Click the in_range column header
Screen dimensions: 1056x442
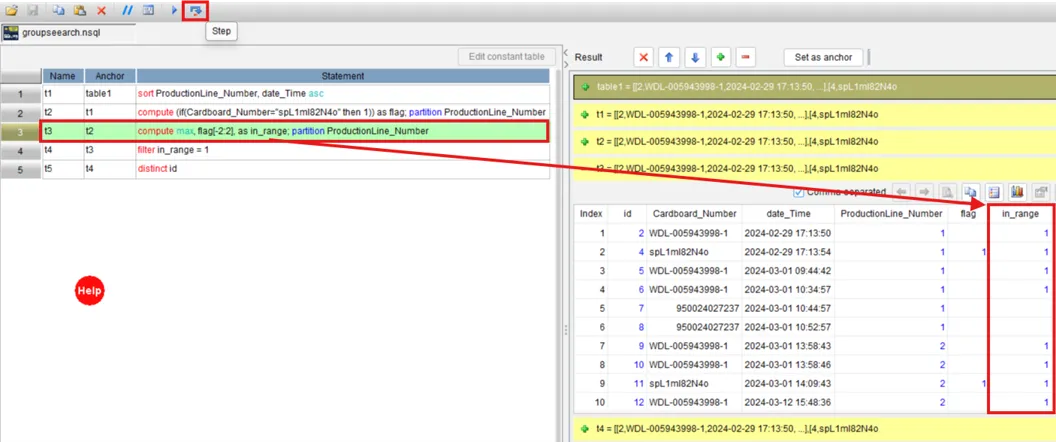coord(1020,214)
